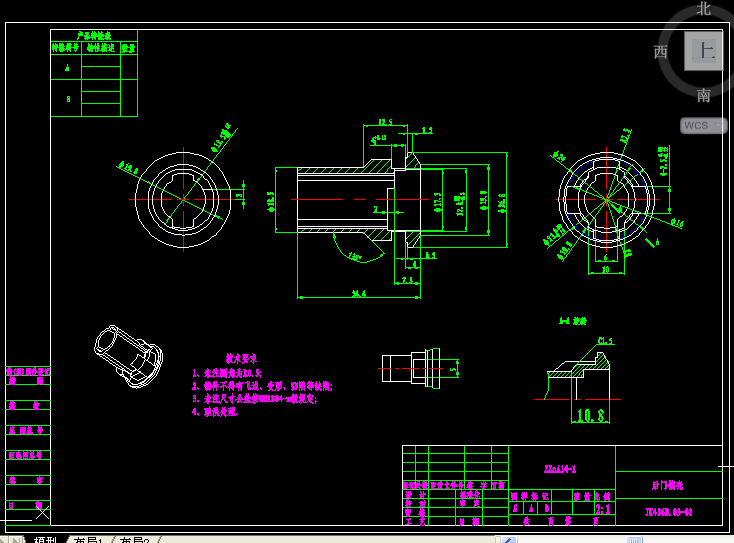Select the 136° angle dimension
734x543 pixels.
pyautogui.click(x=355, y=256)
